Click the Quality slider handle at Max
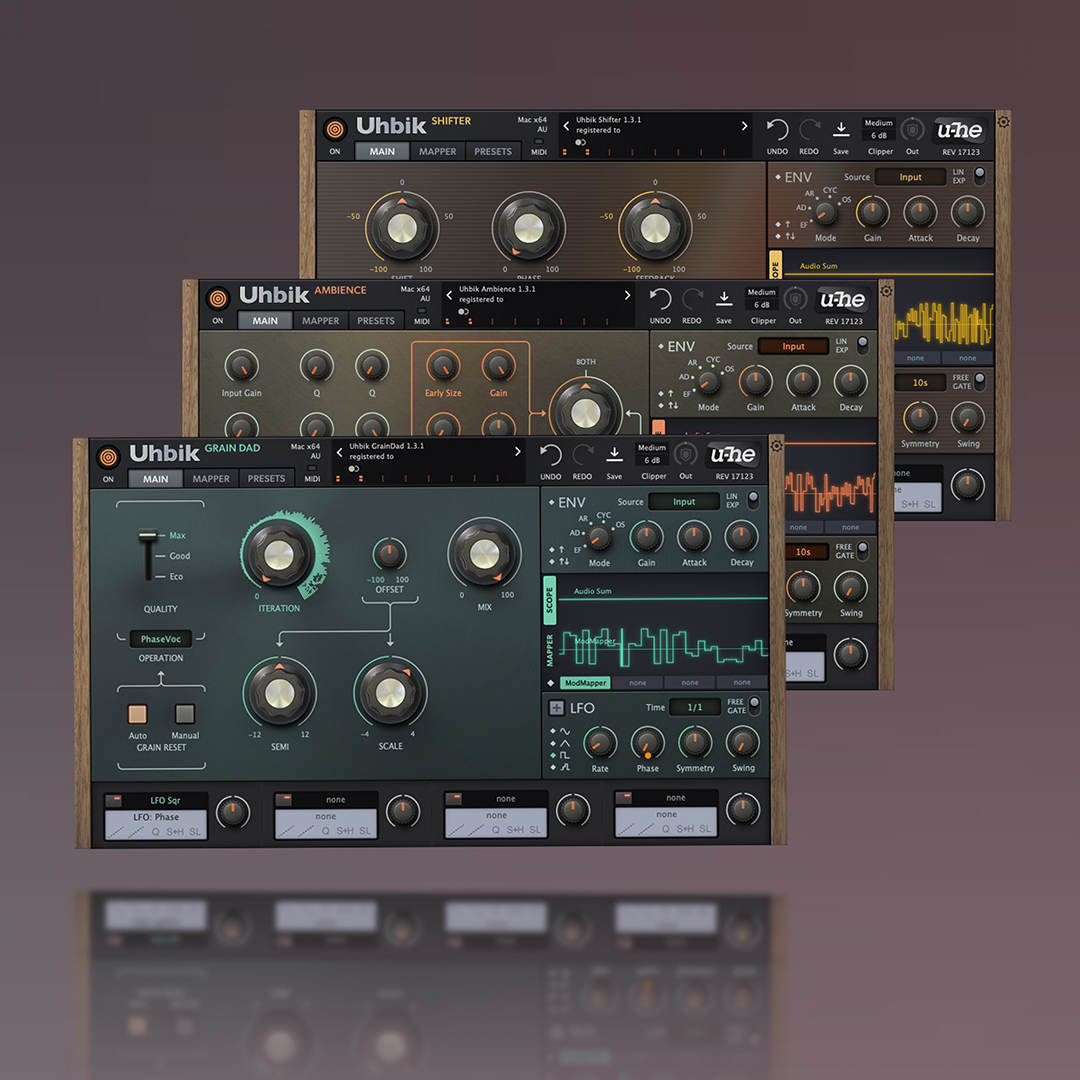Image resolution: width=1080 pixels, height=1080 pixels. 147,534
